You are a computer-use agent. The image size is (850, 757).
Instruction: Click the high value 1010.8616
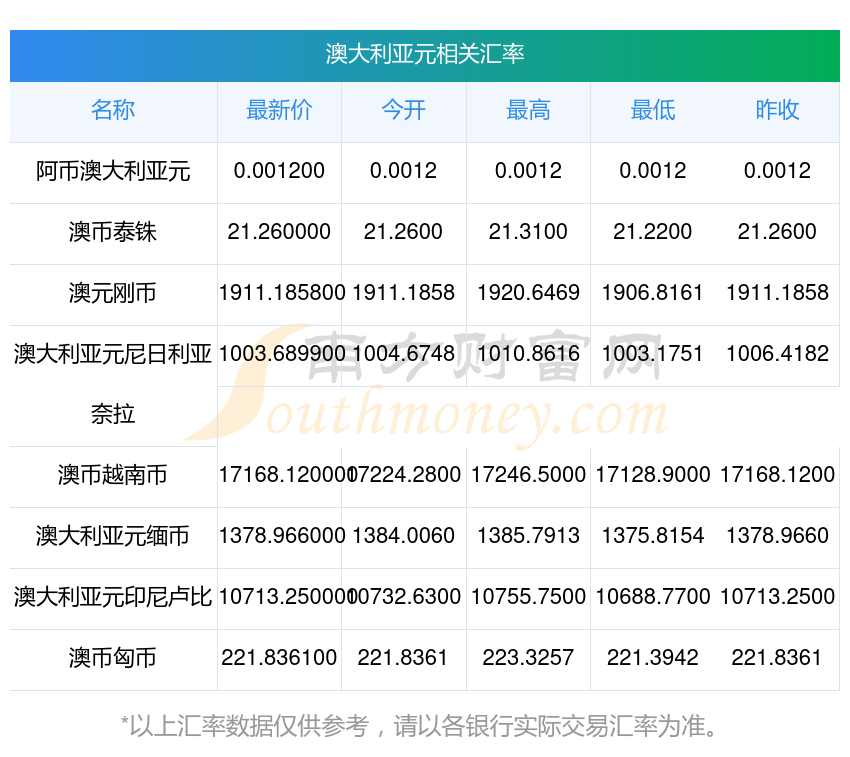[528, 354]
